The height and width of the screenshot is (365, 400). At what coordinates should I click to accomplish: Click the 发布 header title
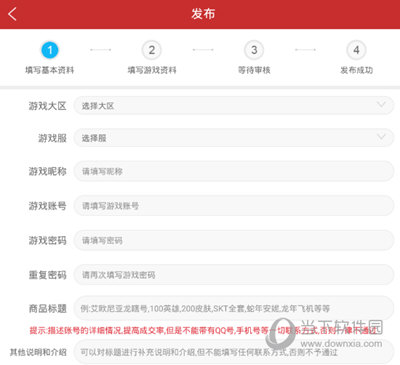[x=203, y=14]
